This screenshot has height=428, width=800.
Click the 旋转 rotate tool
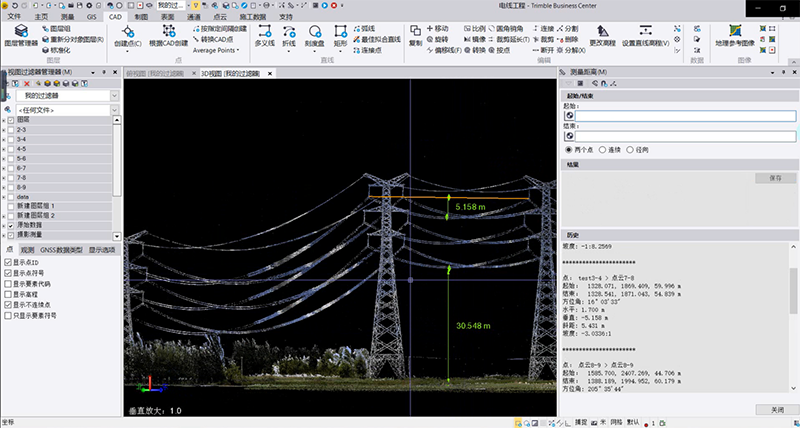(437, 39)
